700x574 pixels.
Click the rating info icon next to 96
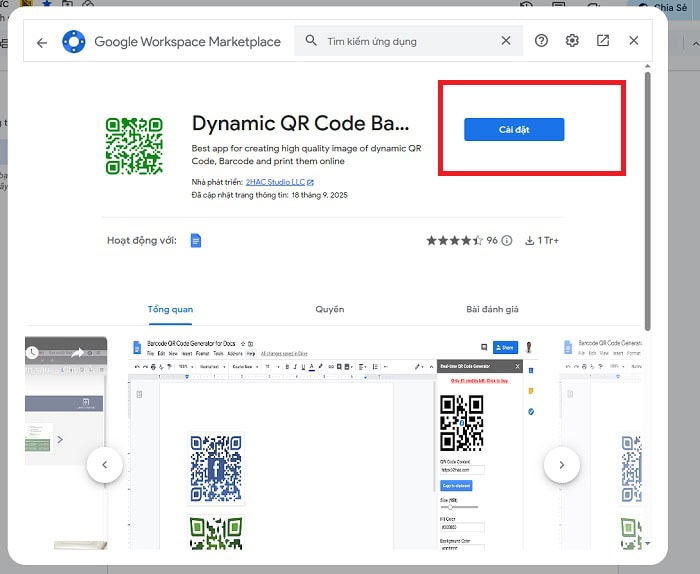pyautogui.click(x=507, y=241)
